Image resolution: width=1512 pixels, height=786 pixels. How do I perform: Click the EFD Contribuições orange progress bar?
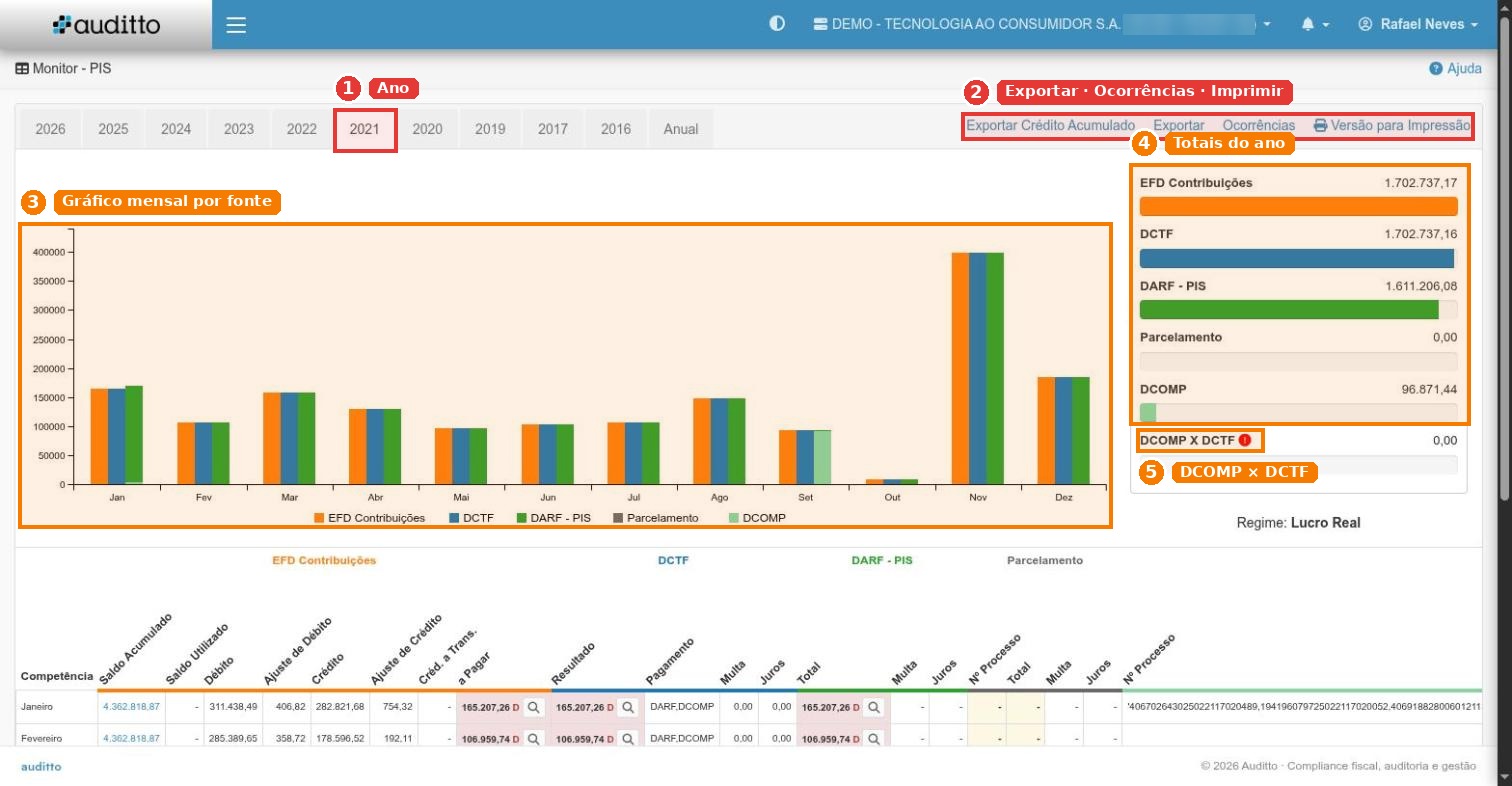tap(1298, 207)
